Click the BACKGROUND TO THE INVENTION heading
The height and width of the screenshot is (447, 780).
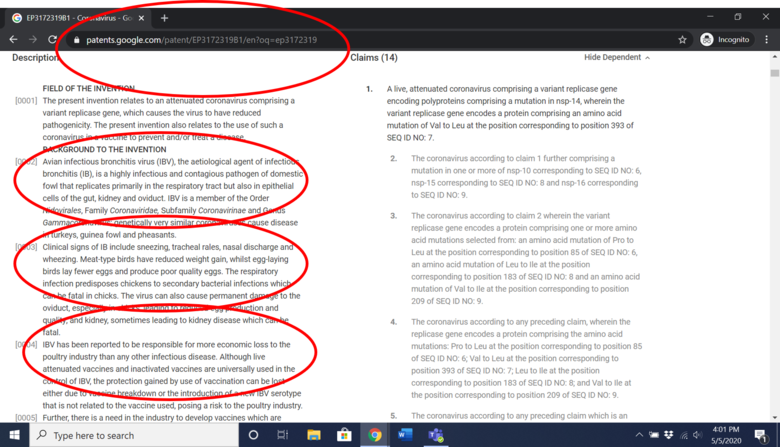point(104,150)
